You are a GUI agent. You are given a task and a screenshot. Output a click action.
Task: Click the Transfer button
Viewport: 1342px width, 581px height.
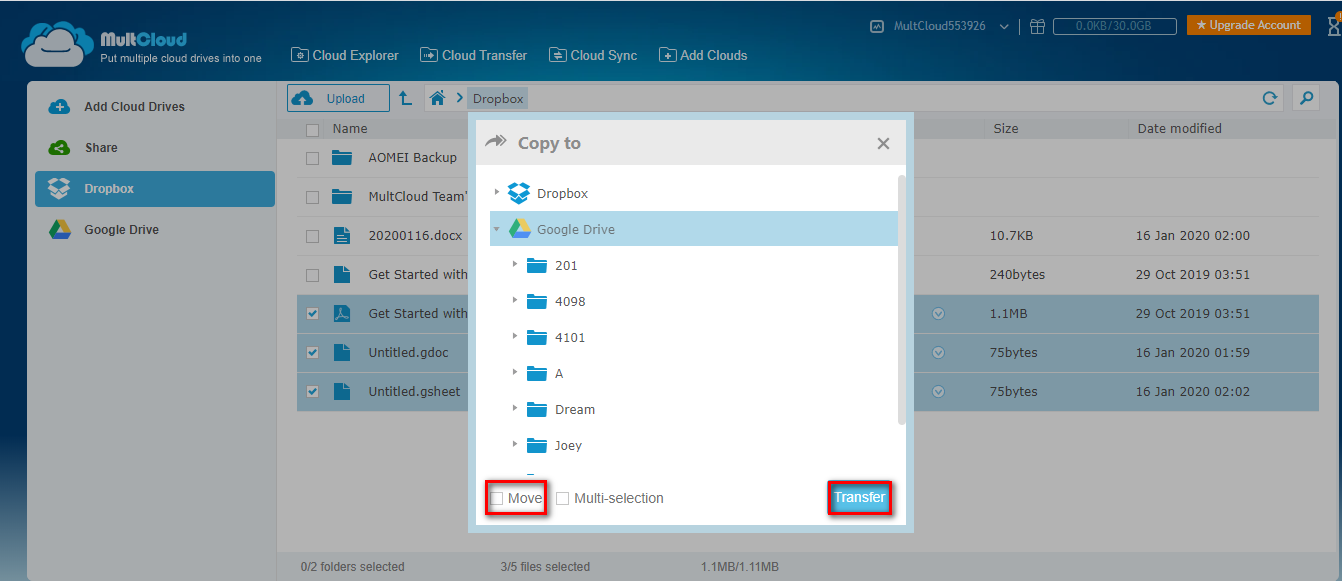tap(860, 497)
